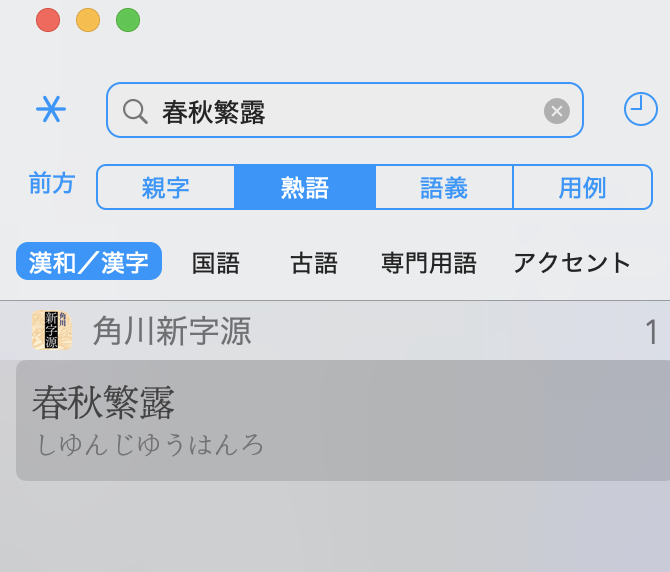Switch to the 漢和／漢字 category tab
Viewport: 670px width, 572px height.
[x=89, y=261]
